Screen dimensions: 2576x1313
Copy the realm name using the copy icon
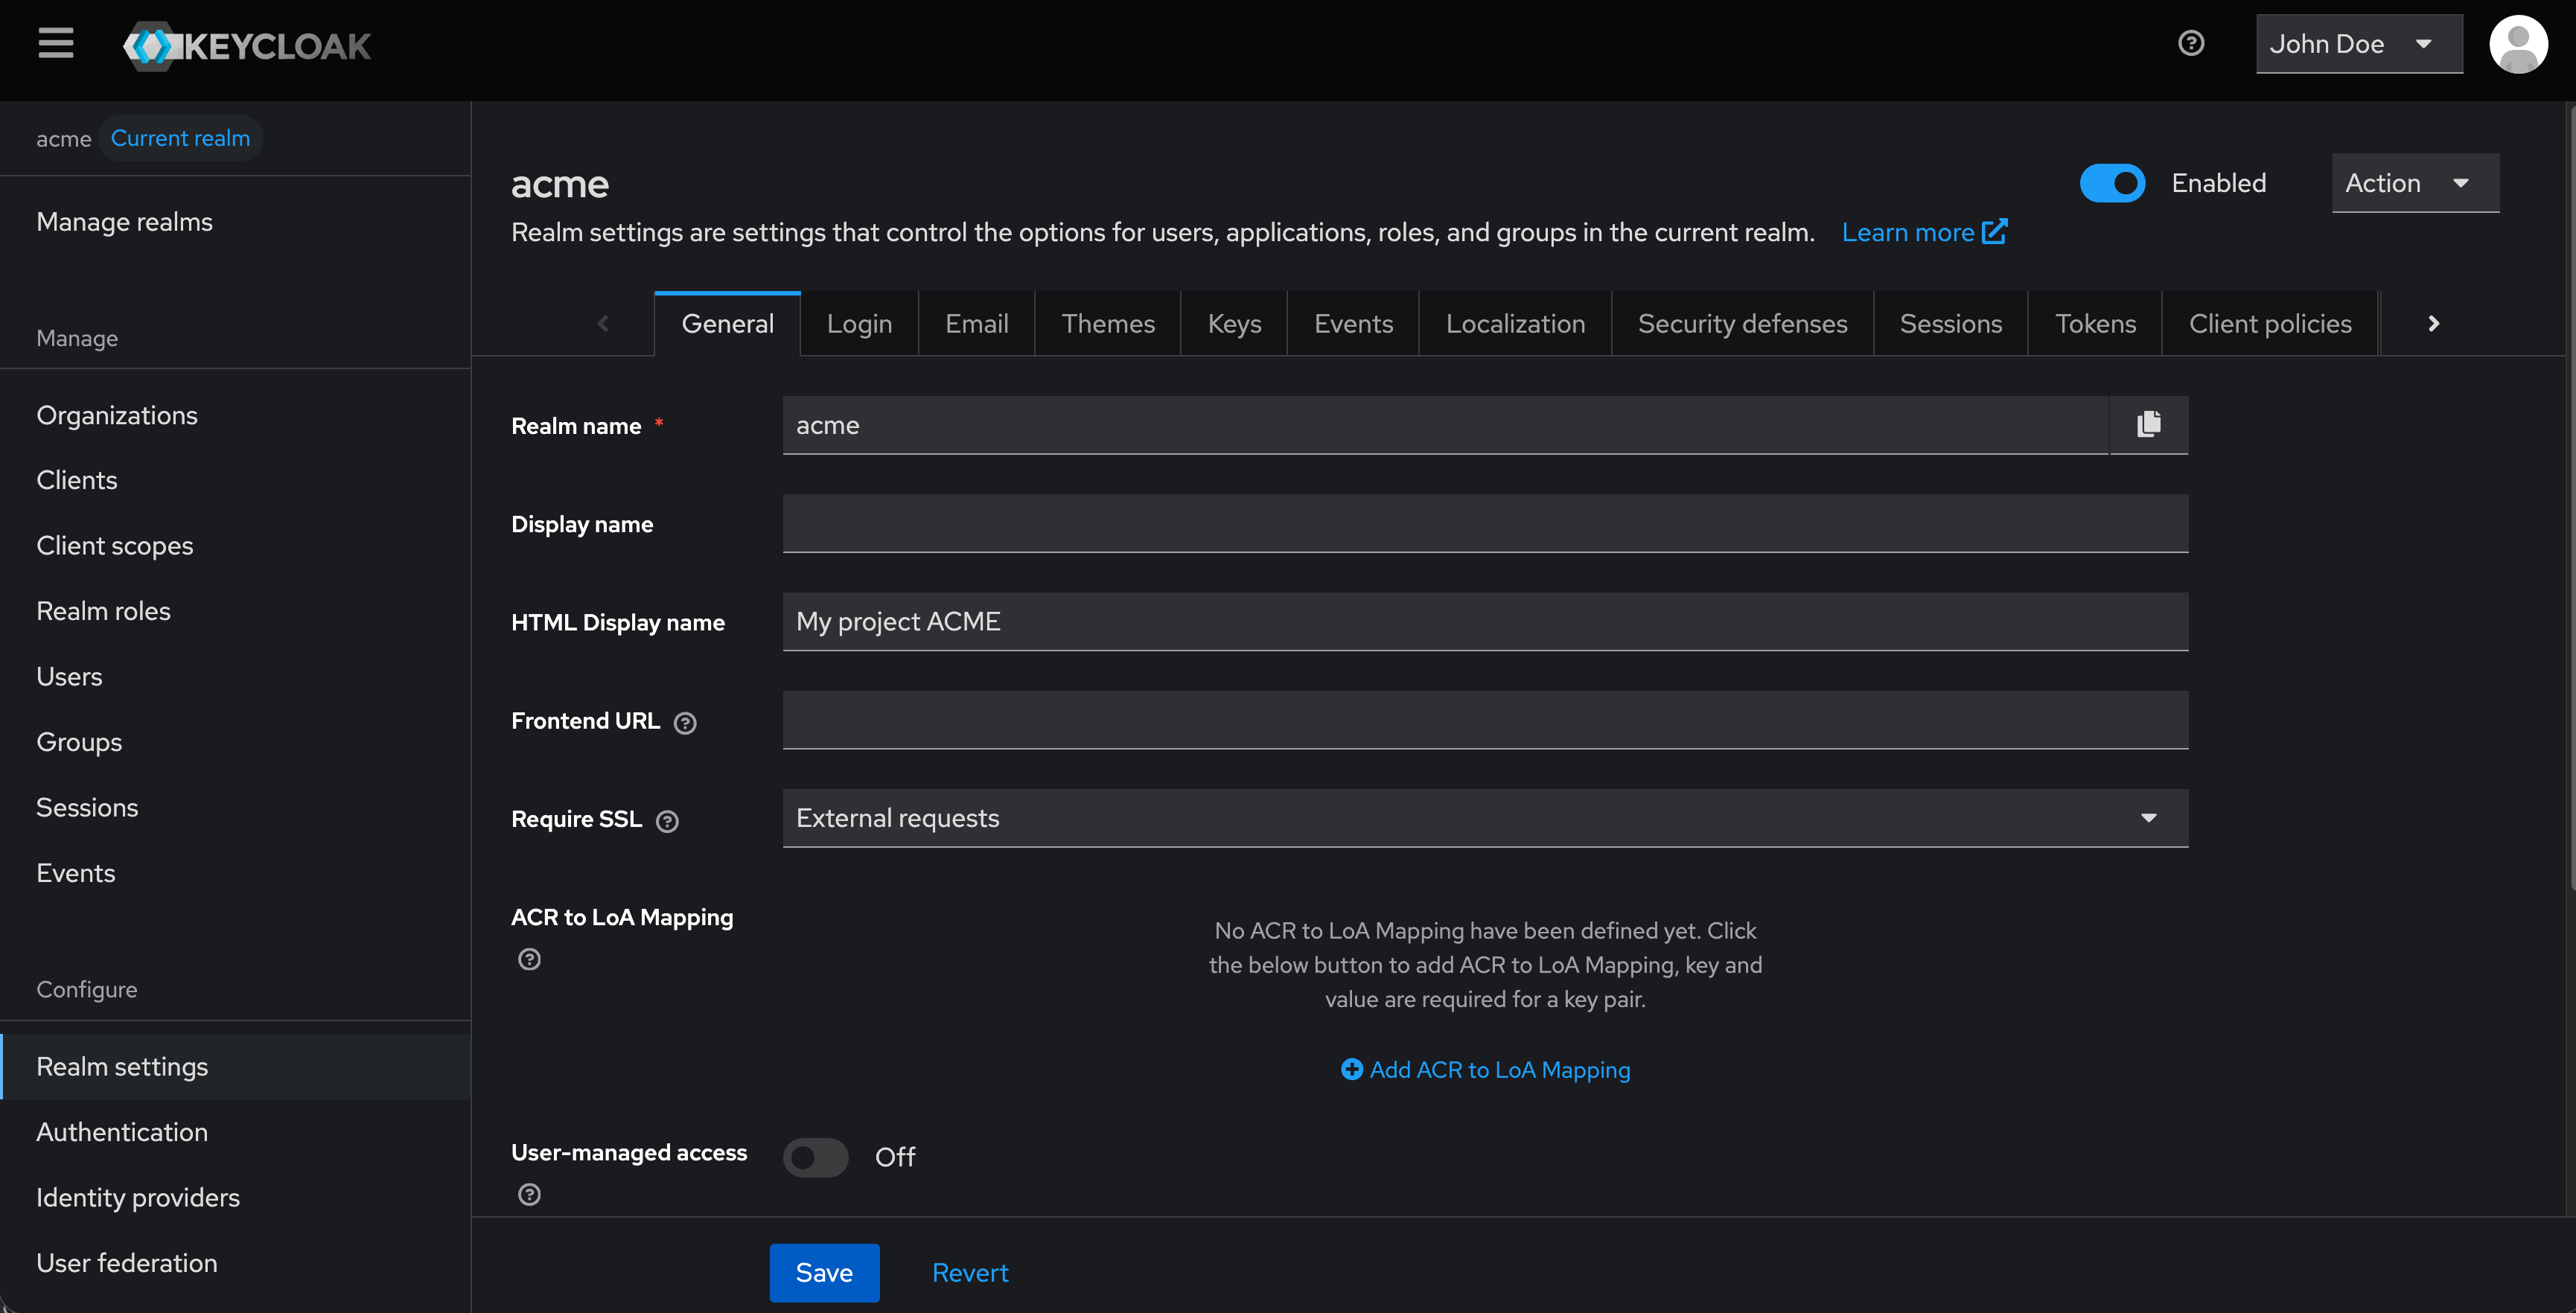point(2148,424)
